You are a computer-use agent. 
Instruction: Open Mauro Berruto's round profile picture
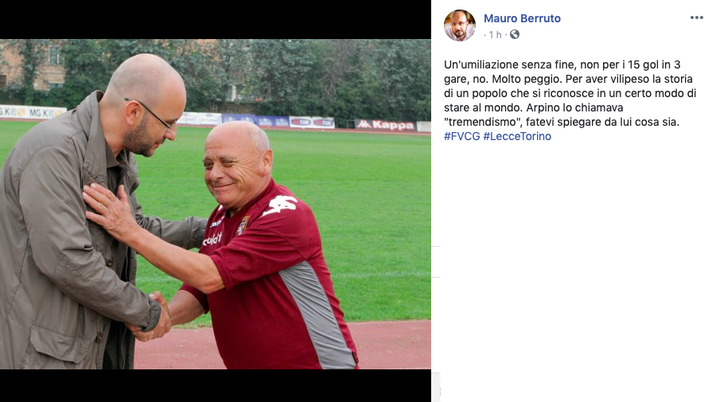click(460, 25)
